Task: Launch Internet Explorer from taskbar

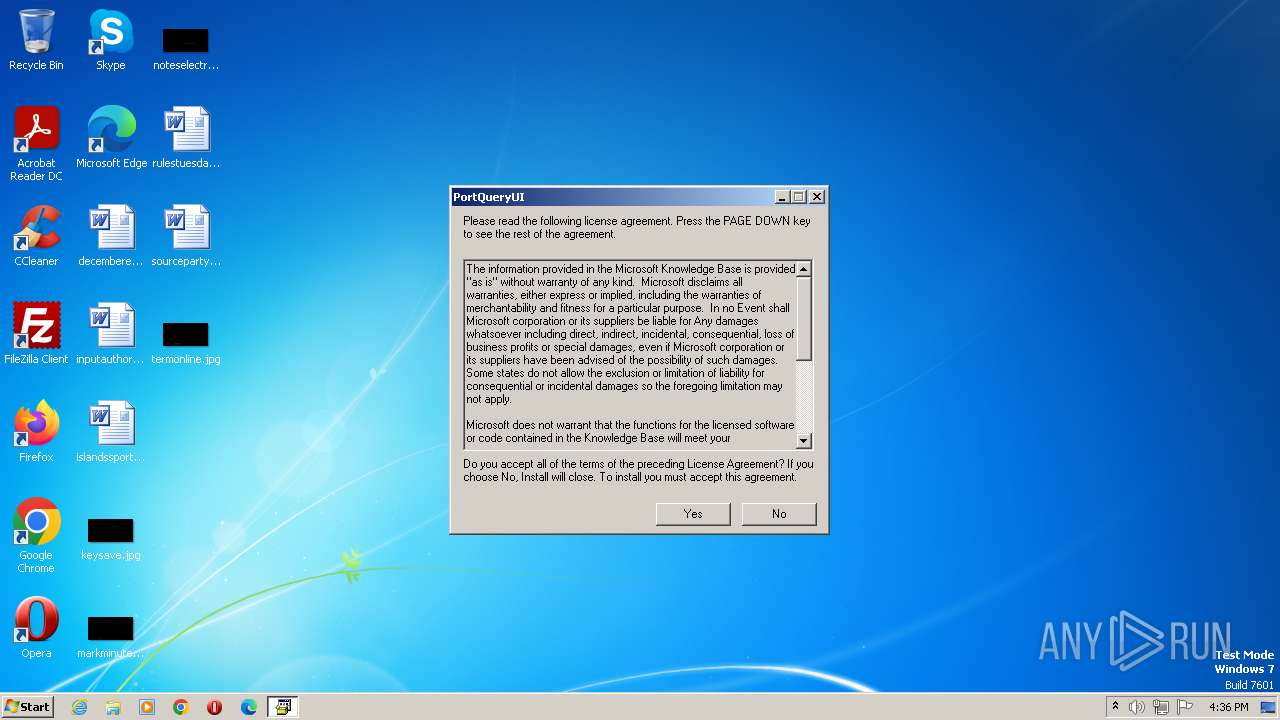Action: click(79, 707)
